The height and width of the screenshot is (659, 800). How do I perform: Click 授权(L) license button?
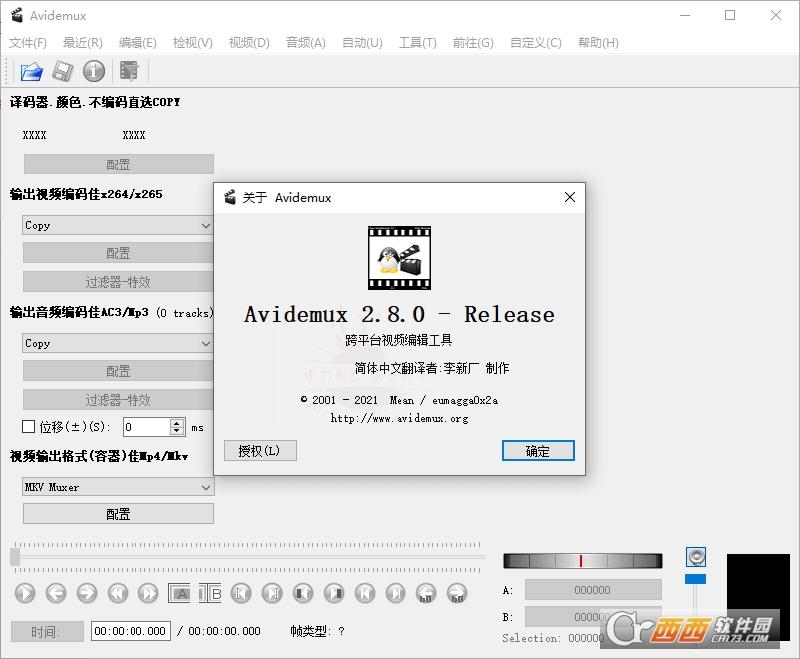(260, 451)
